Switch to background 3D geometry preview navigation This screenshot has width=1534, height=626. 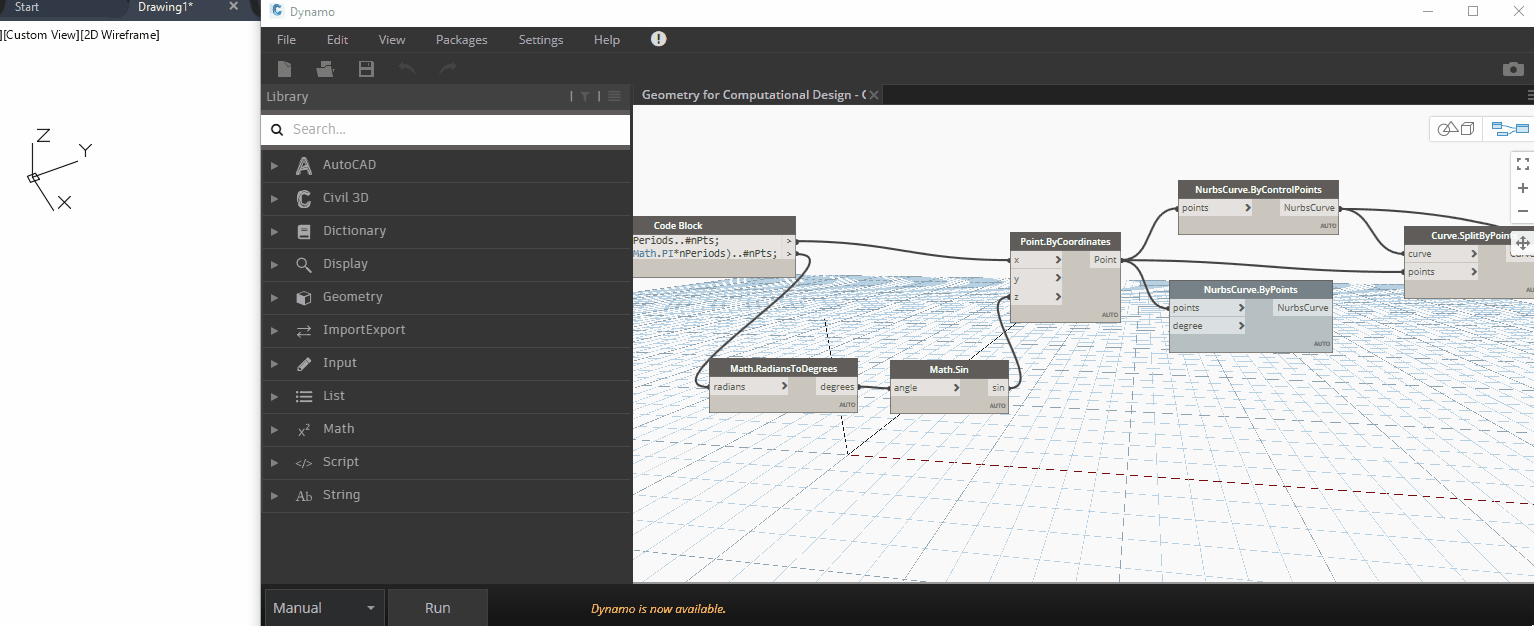pyautogui.click(x=1456, y=129)
